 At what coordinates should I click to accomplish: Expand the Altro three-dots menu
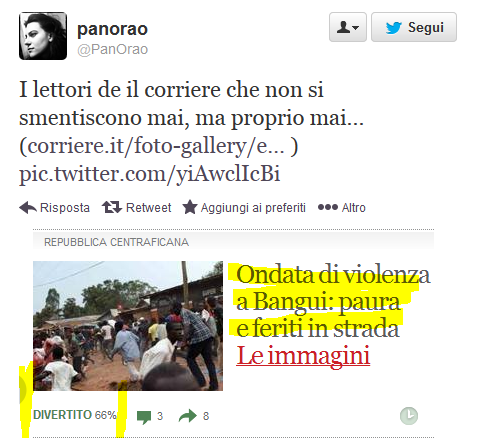328,207
